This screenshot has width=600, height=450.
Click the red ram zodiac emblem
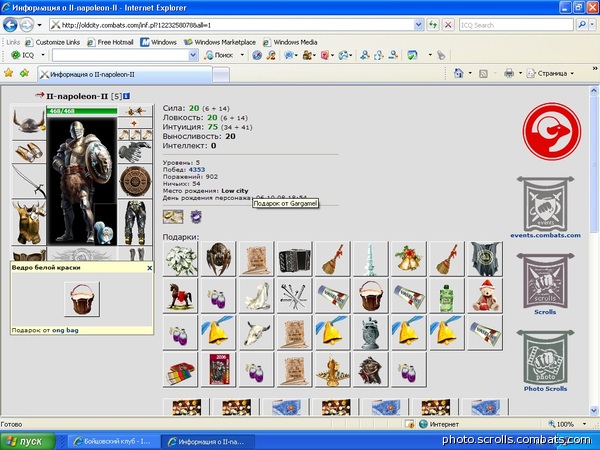click(x=552, y=131)
